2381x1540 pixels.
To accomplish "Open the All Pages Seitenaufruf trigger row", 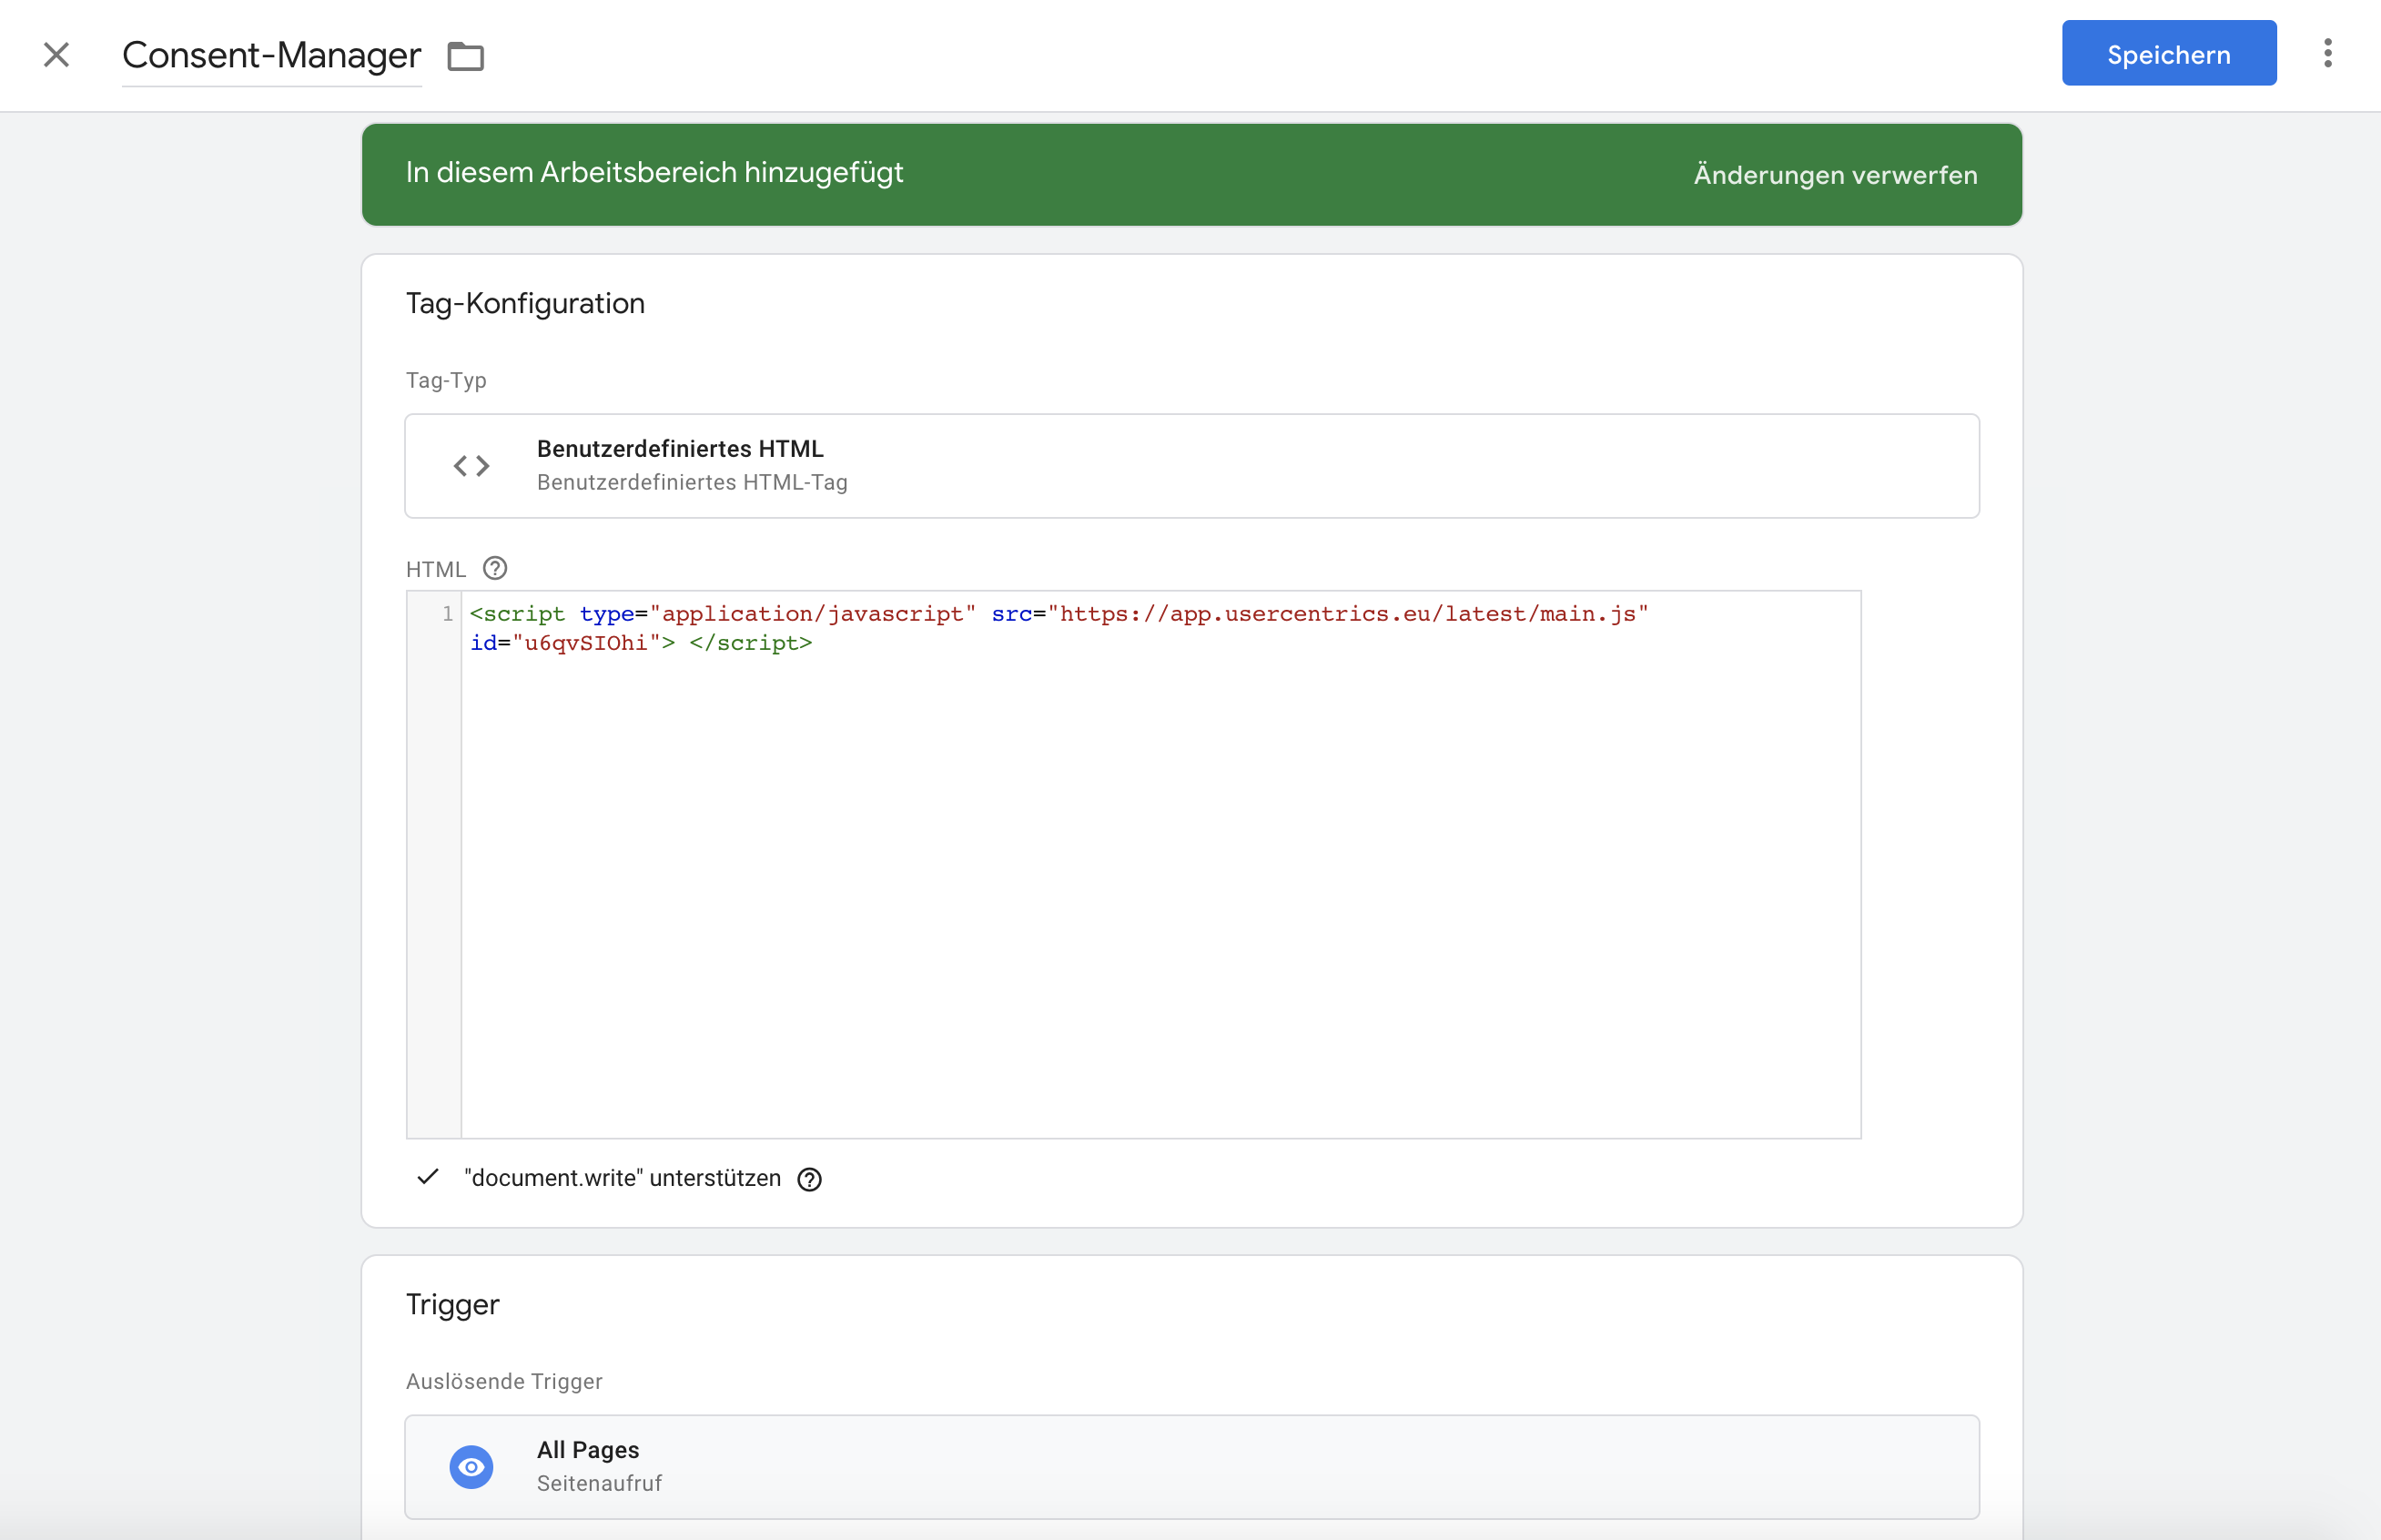I will [1190, 1466].
